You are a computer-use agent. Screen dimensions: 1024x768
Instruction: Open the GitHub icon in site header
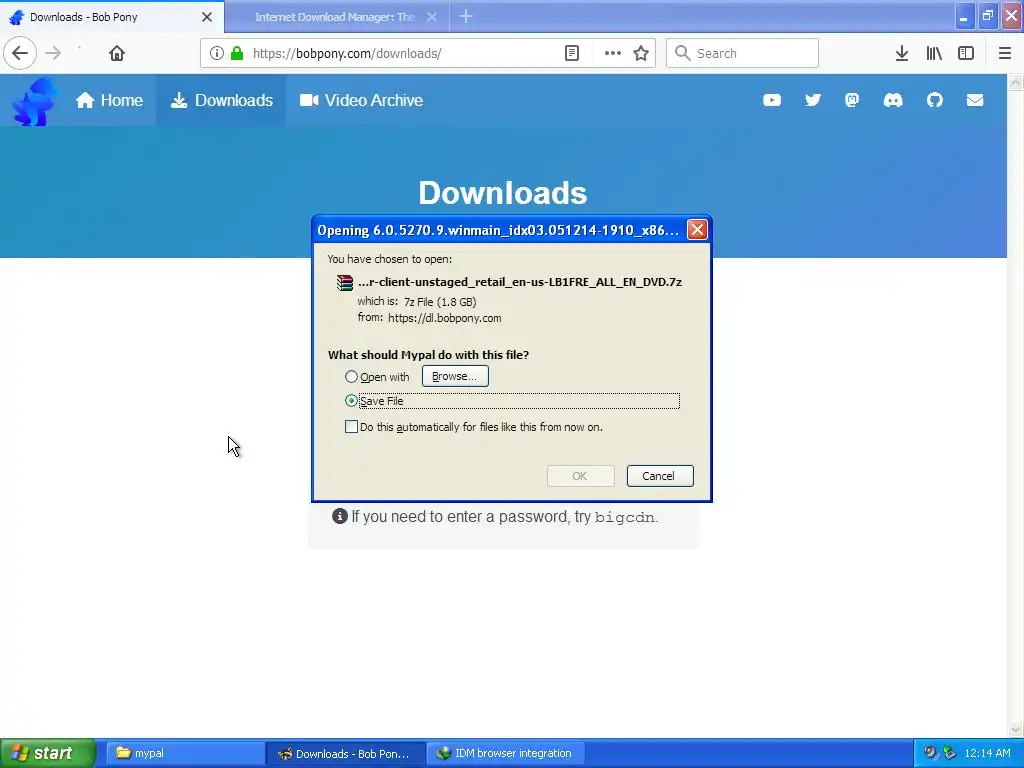pos(935,100)
